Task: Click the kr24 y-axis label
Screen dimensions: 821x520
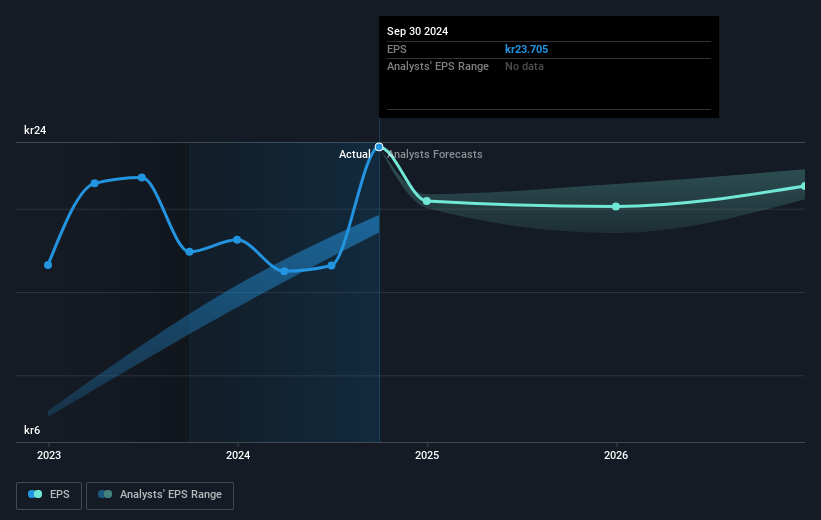Action: pyautogui.click(x=35, y=130)
